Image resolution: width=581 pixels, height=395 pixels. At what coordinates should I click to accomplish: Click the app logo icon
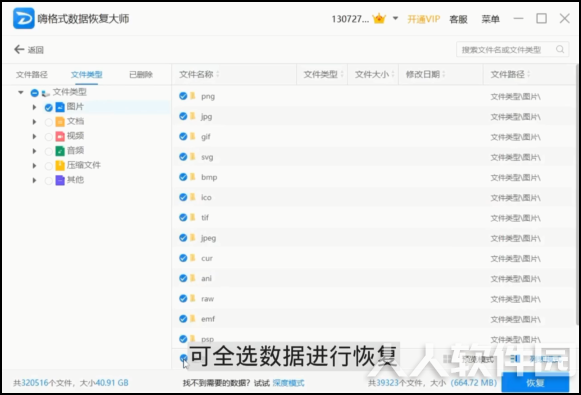coord(24,18)
